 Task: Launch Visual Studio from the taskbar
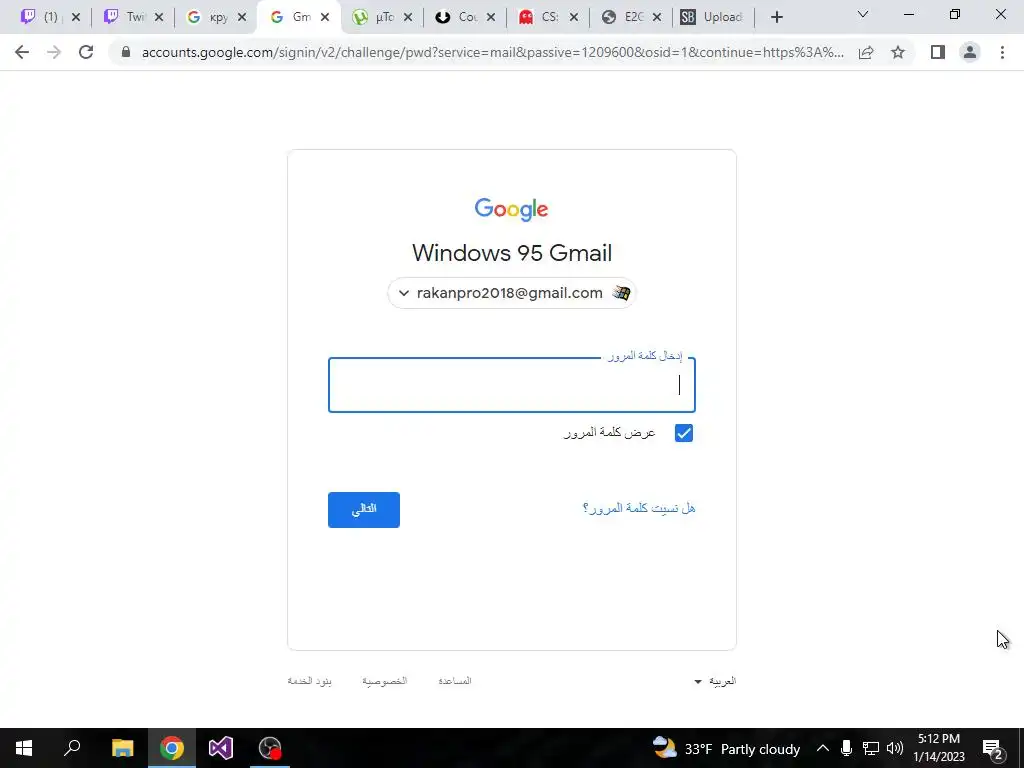tap(221, 748)
